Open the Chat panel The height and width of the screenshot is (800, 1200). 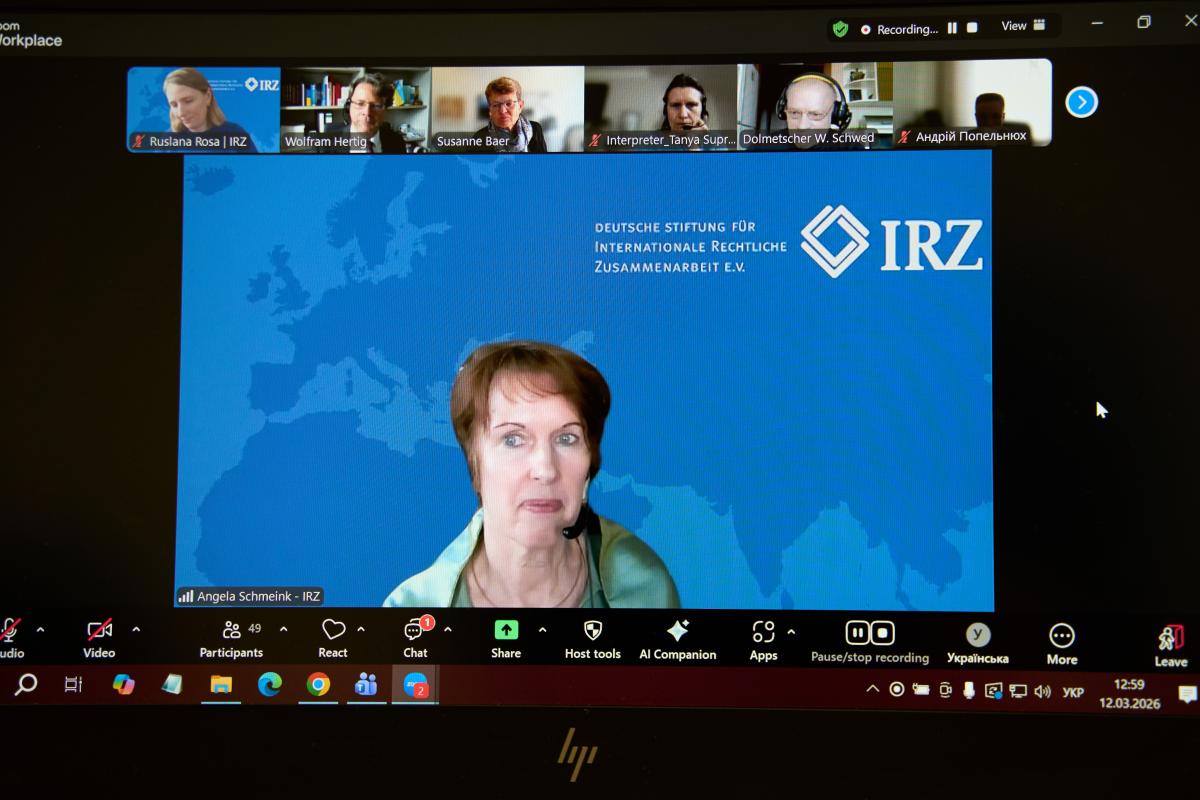pos(415,637)
